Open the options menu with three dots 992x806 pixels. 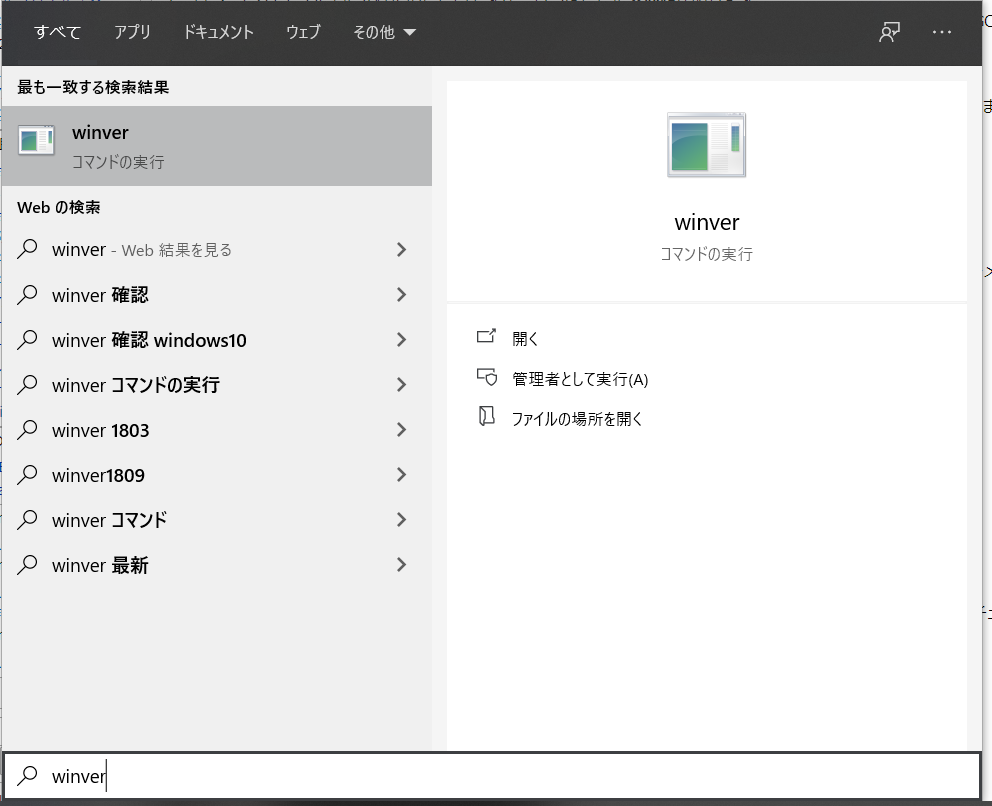point(941,32)
